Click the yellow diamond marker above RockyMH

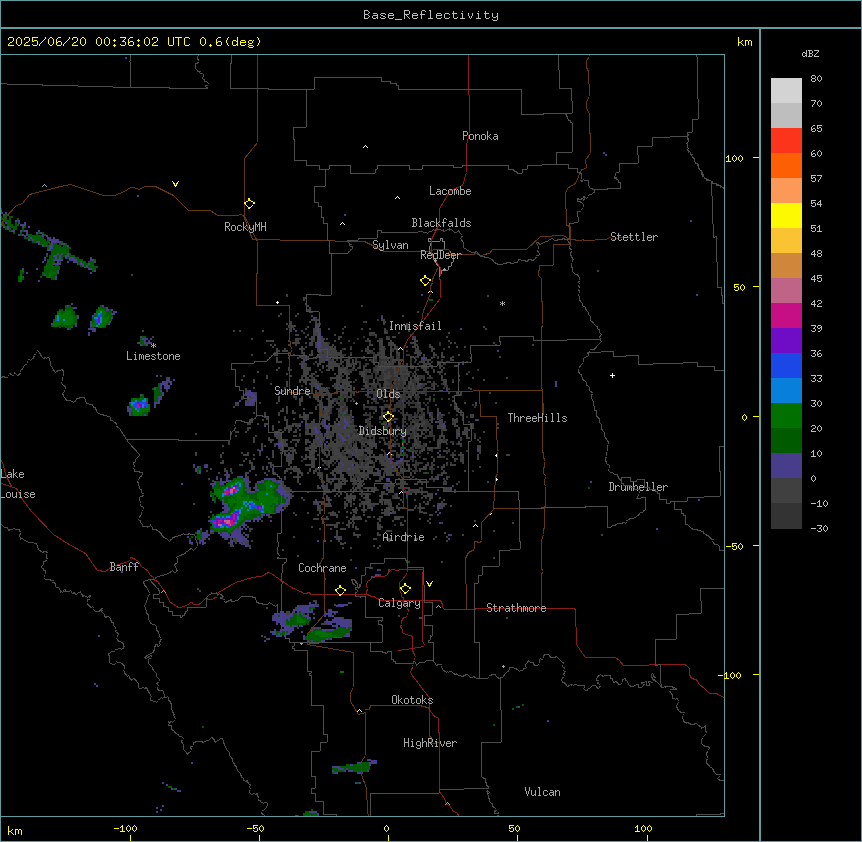click(249, 204)
